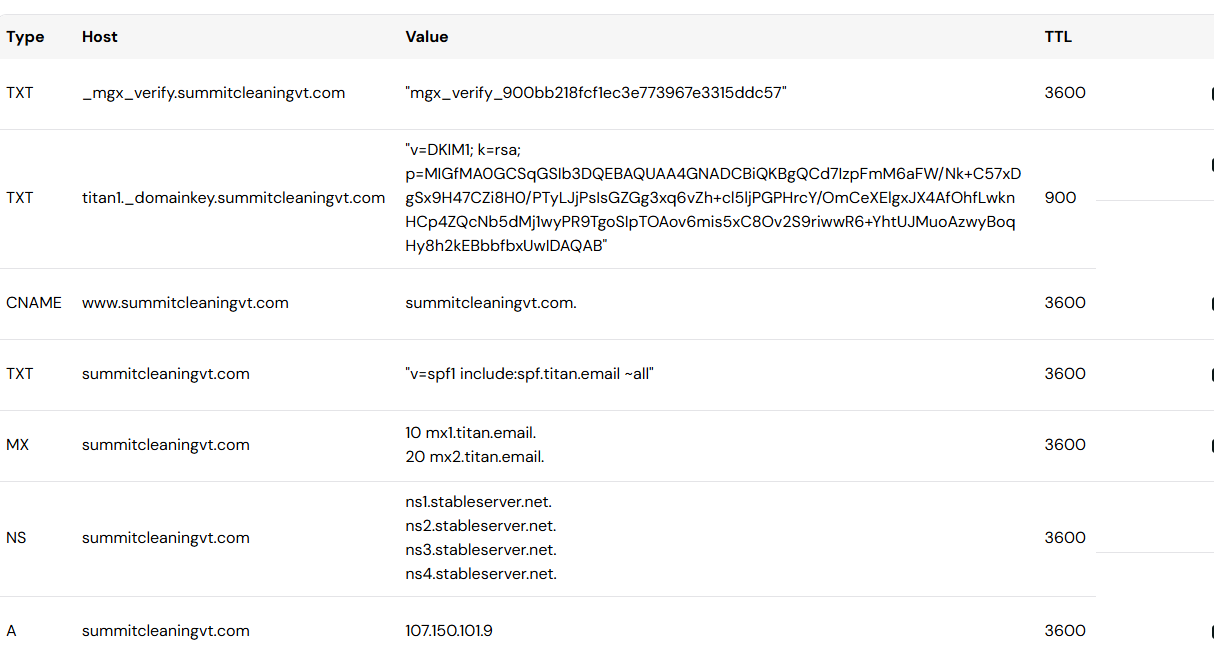Click the DKIM key value text
This screenshot has height=663, width=1214.
tap(712, 198)
